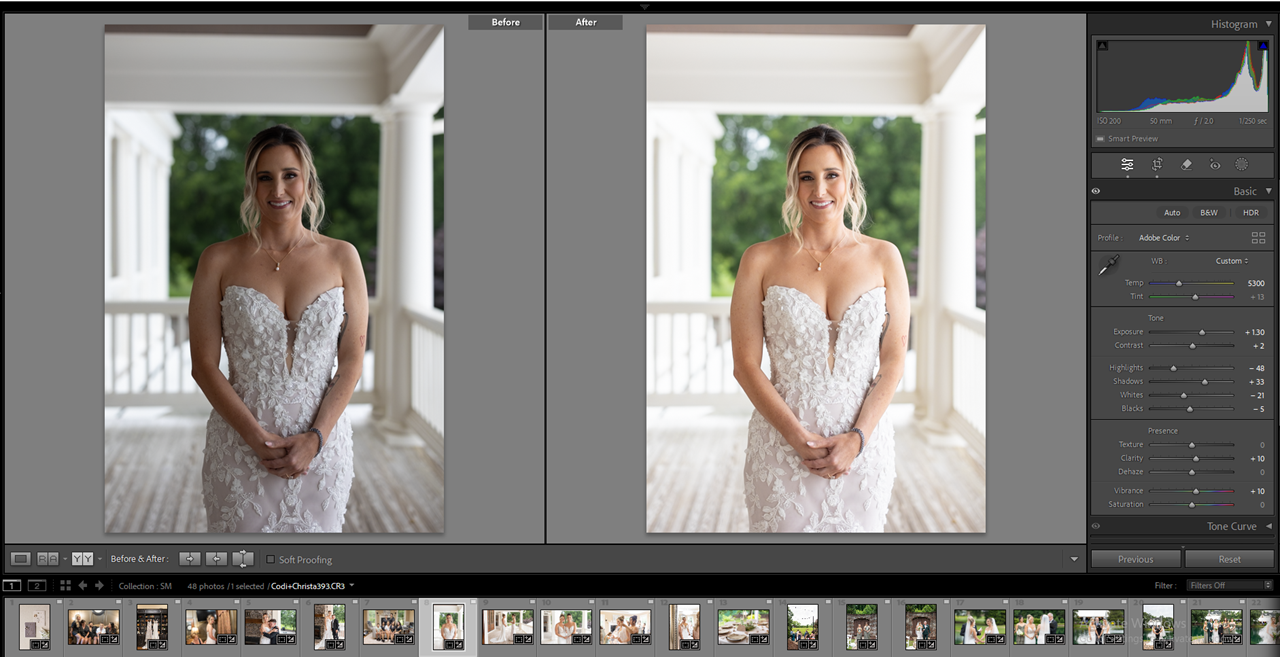Click the Before view label
The height and width of the screenshot is (657, 1280).
coord(506,22)
